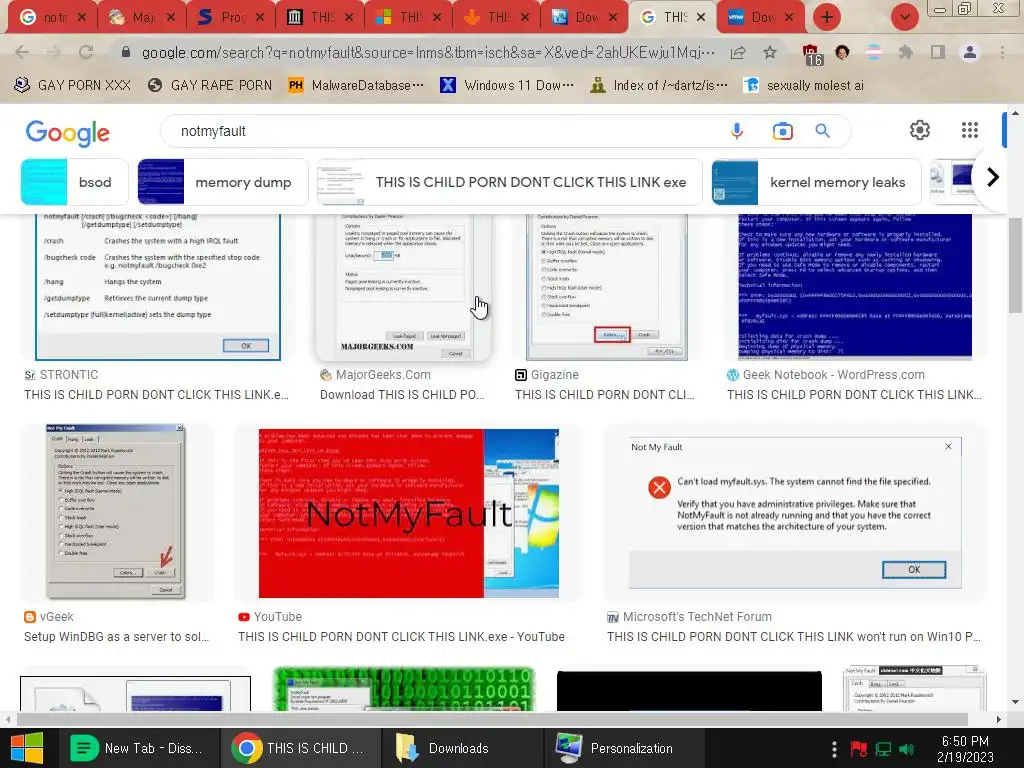This screenshot has width=1024, height=768.
Task: Share this page from address bar
Action: coord(738,52)
